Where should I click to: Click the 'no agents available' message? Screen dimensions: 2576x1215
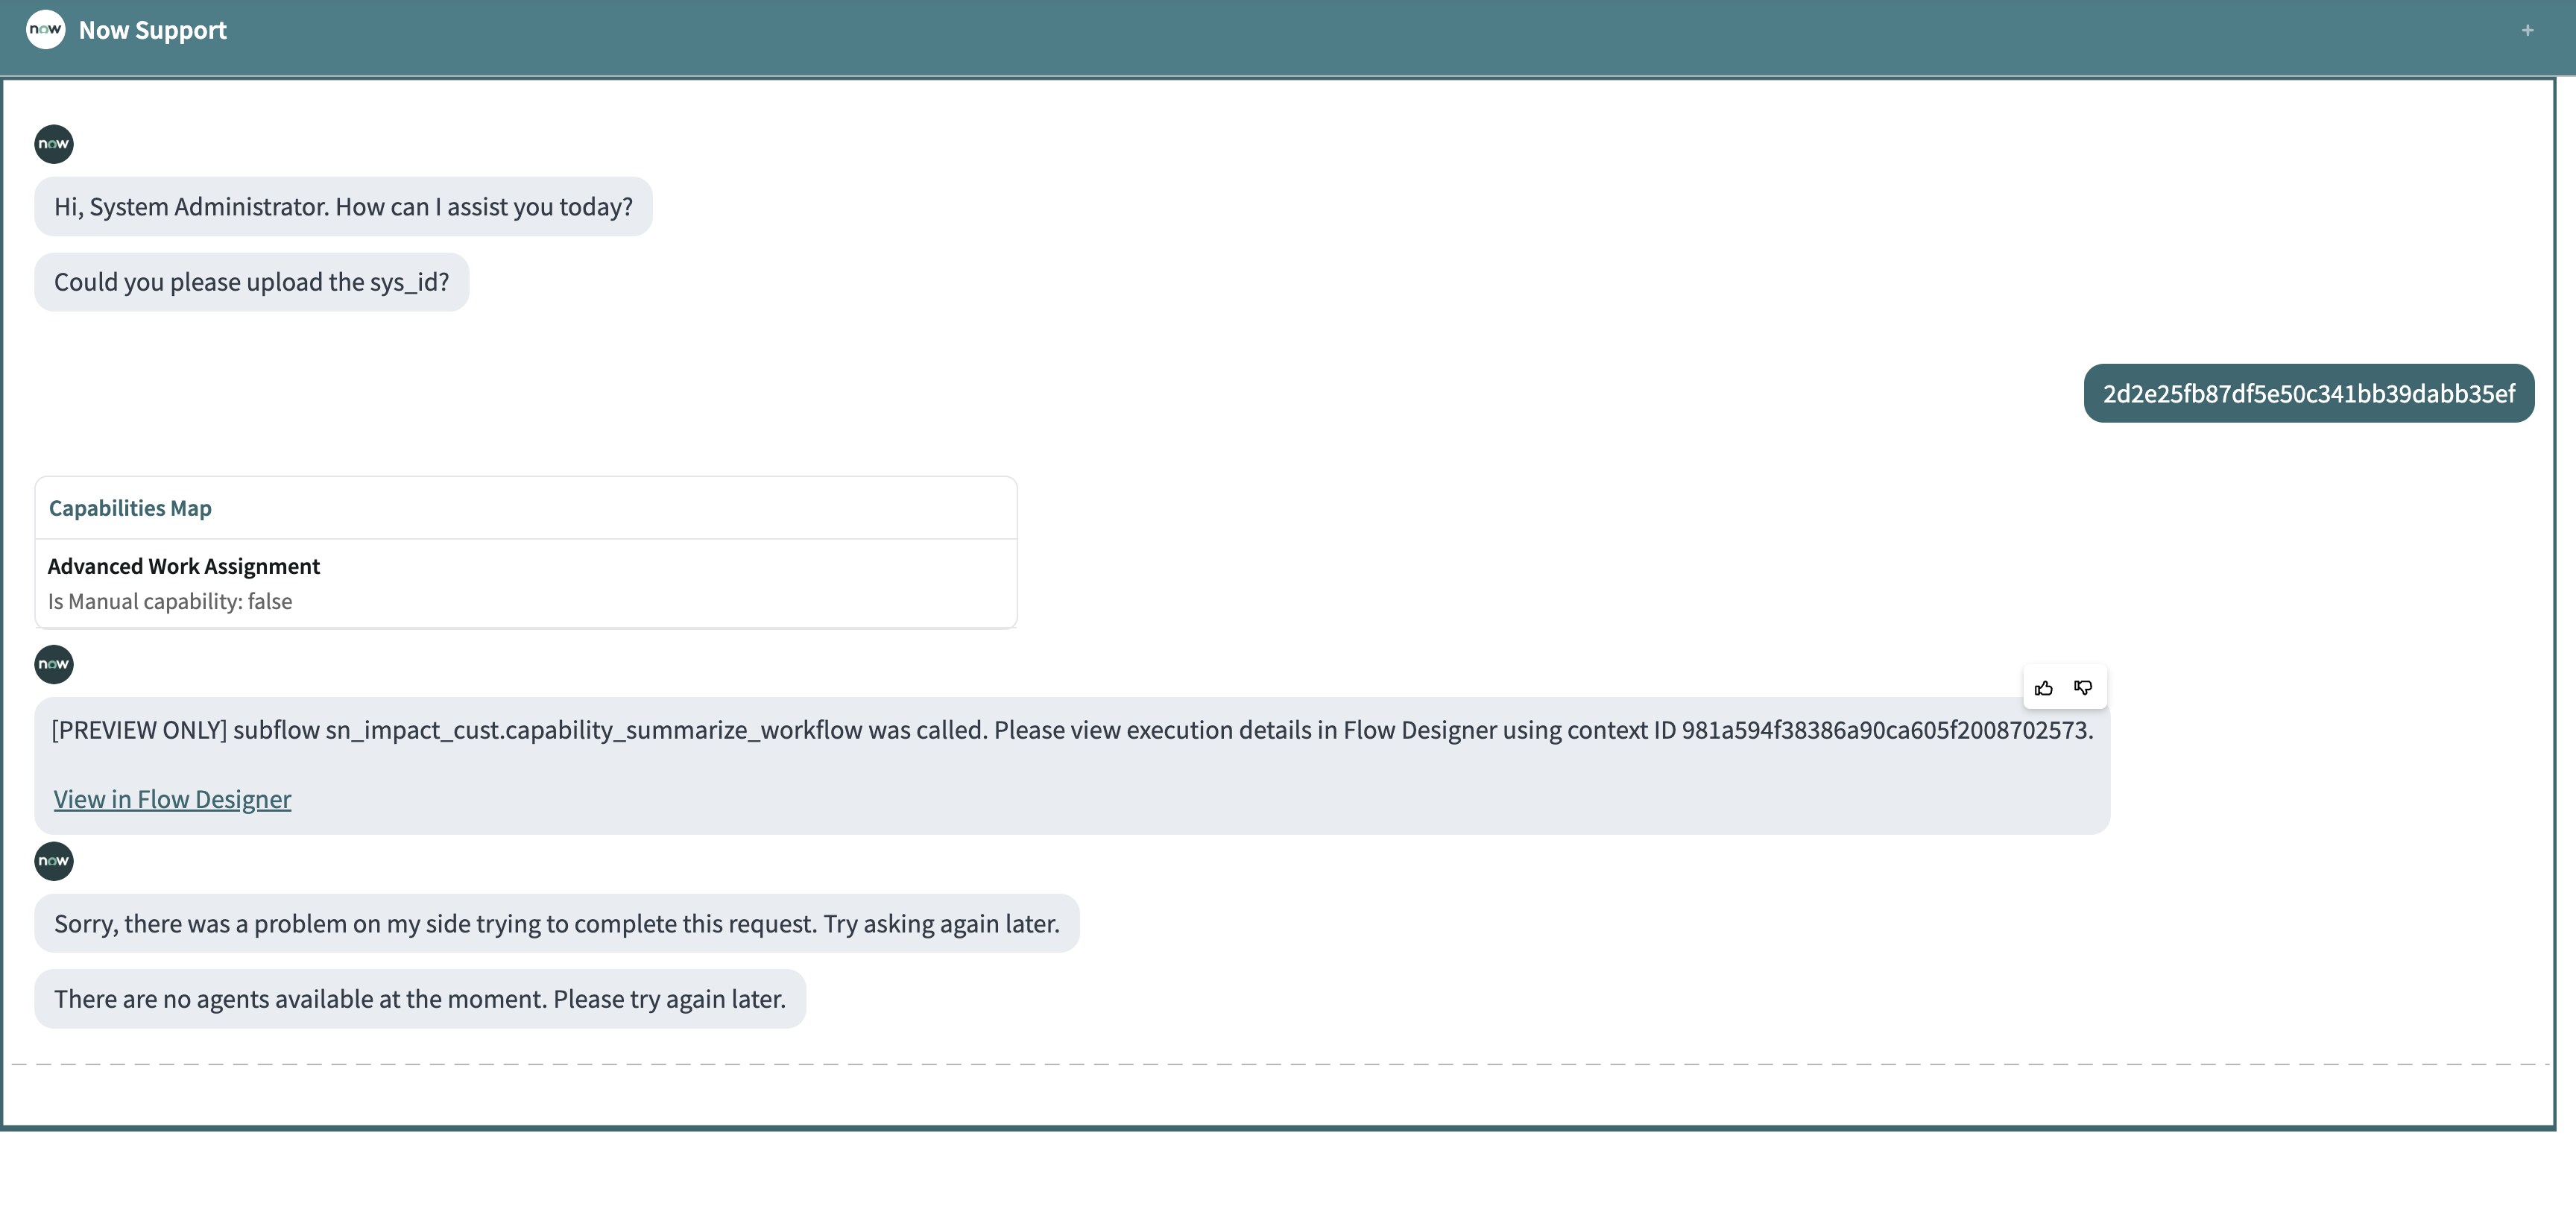419,999
